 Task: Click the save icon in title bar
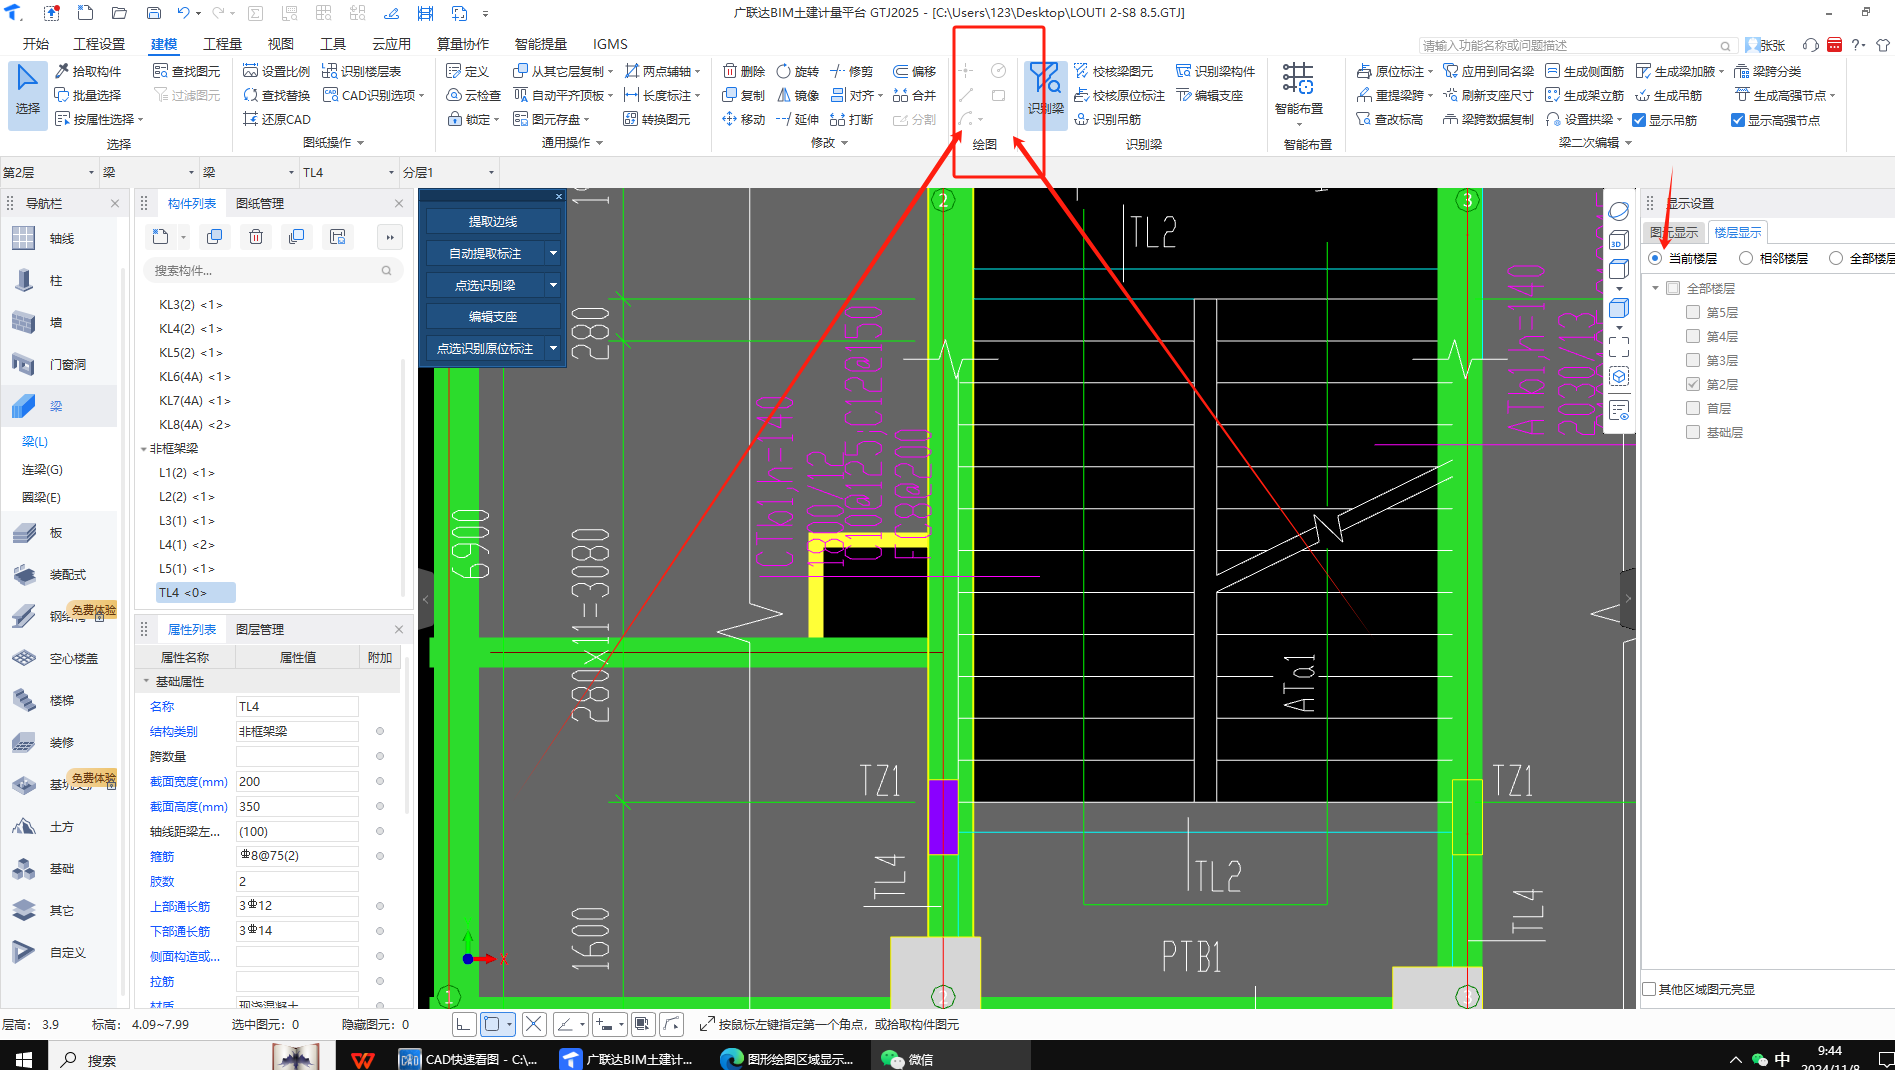tap(153, 13)
